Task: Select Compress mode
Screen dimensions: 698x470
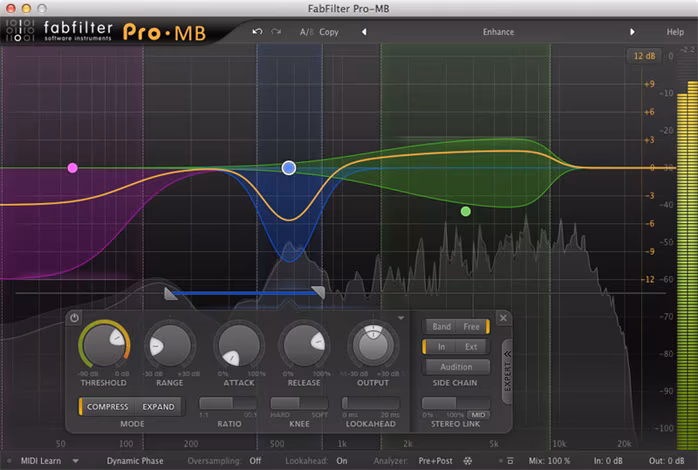Action: coord(107,407)
